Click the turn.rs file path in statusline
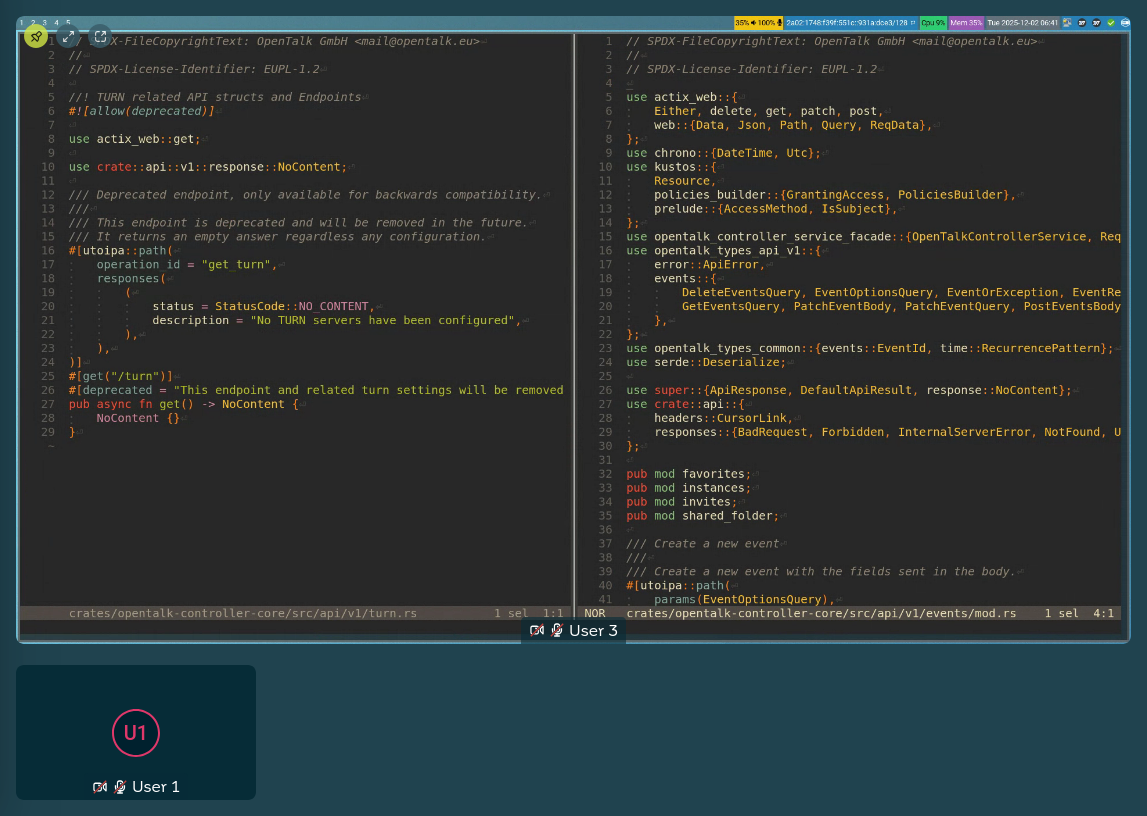The height and width of the screenshot is (816, 1147). click(x=242, y=613)
